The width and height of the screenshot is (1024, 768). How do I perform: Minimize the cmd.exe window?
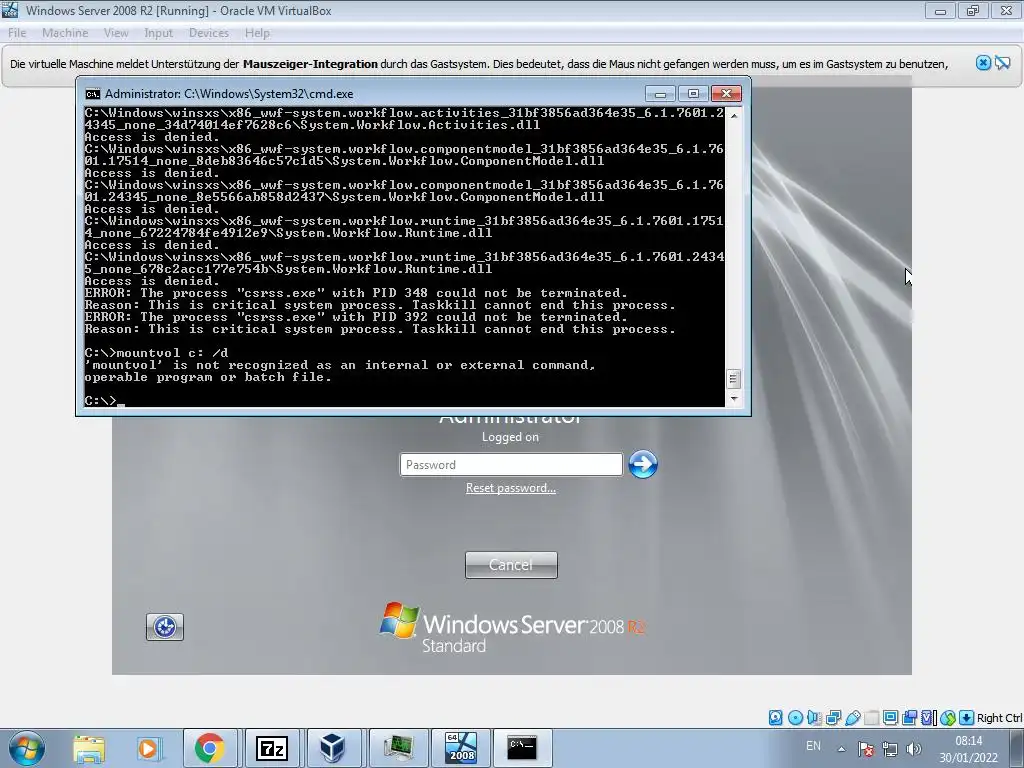660,94
